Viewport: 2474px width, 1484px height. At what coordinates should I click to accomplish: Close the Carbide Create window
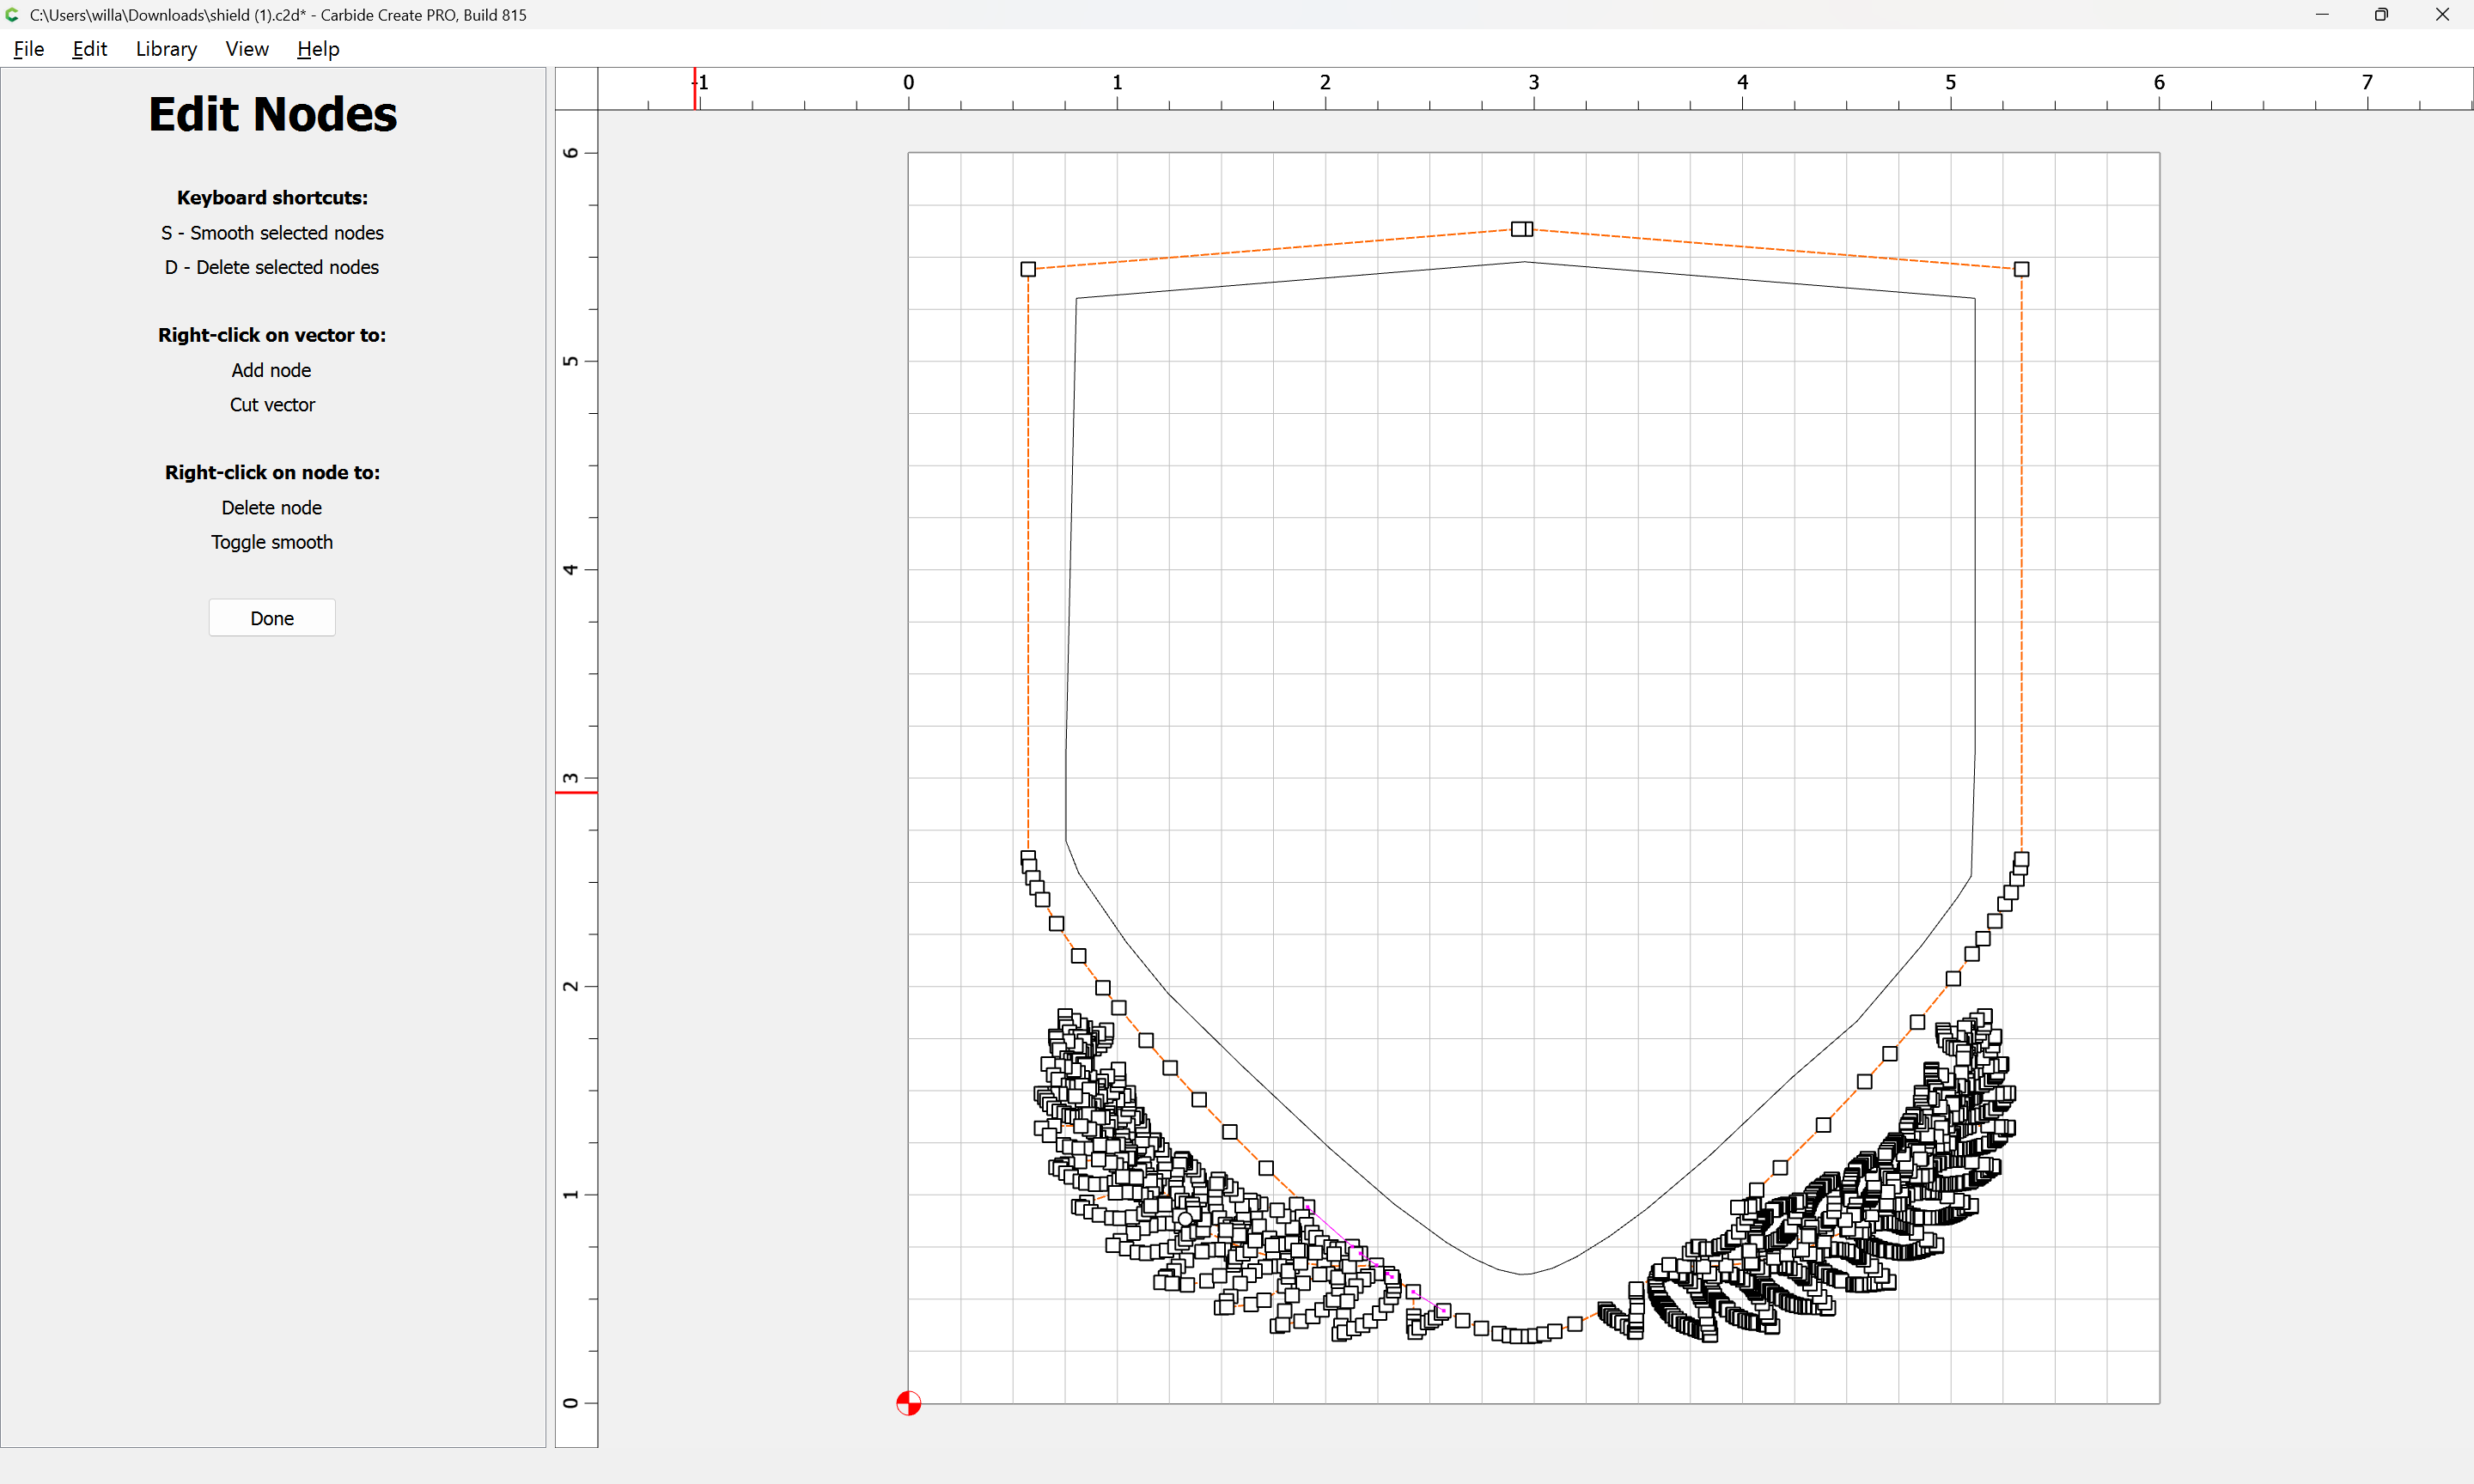click(2442, 14)
